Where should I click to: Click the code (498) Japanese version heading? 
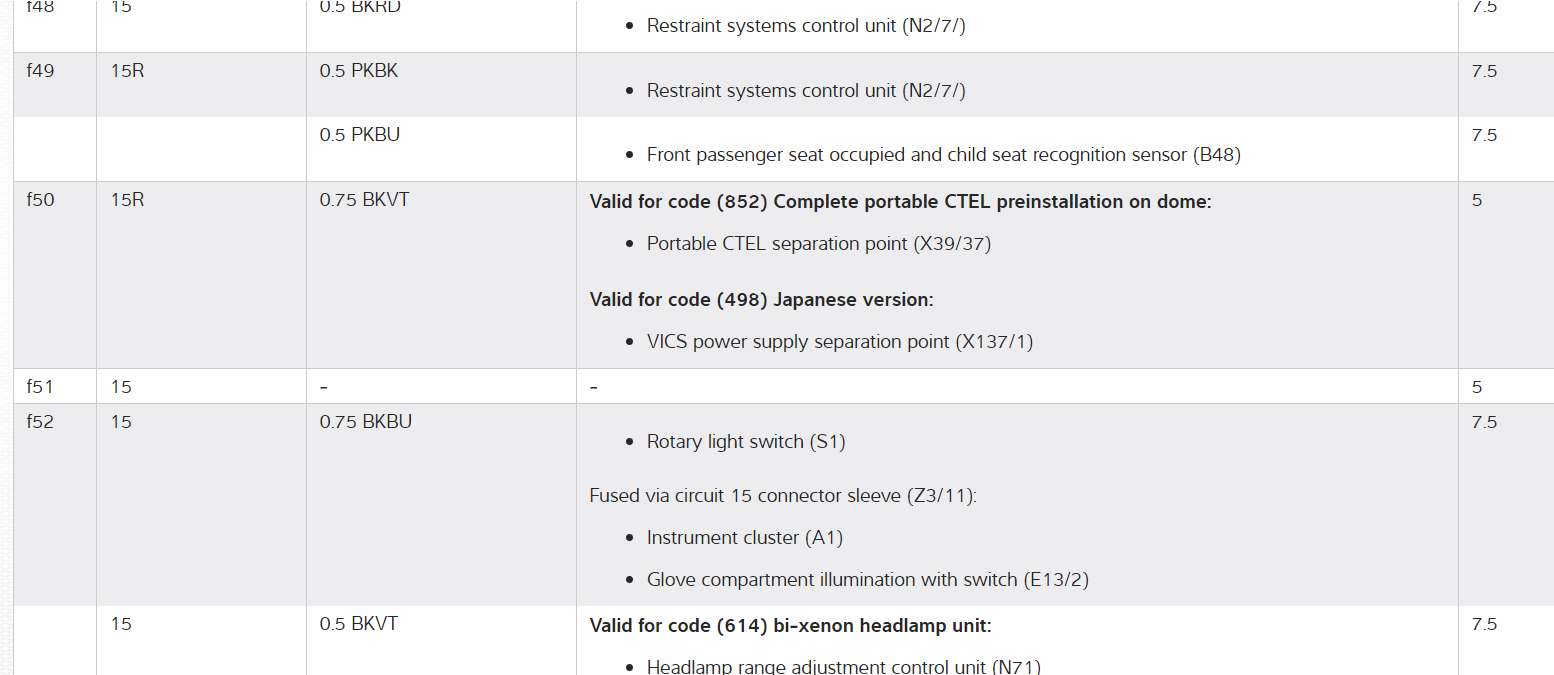[761, 300]
